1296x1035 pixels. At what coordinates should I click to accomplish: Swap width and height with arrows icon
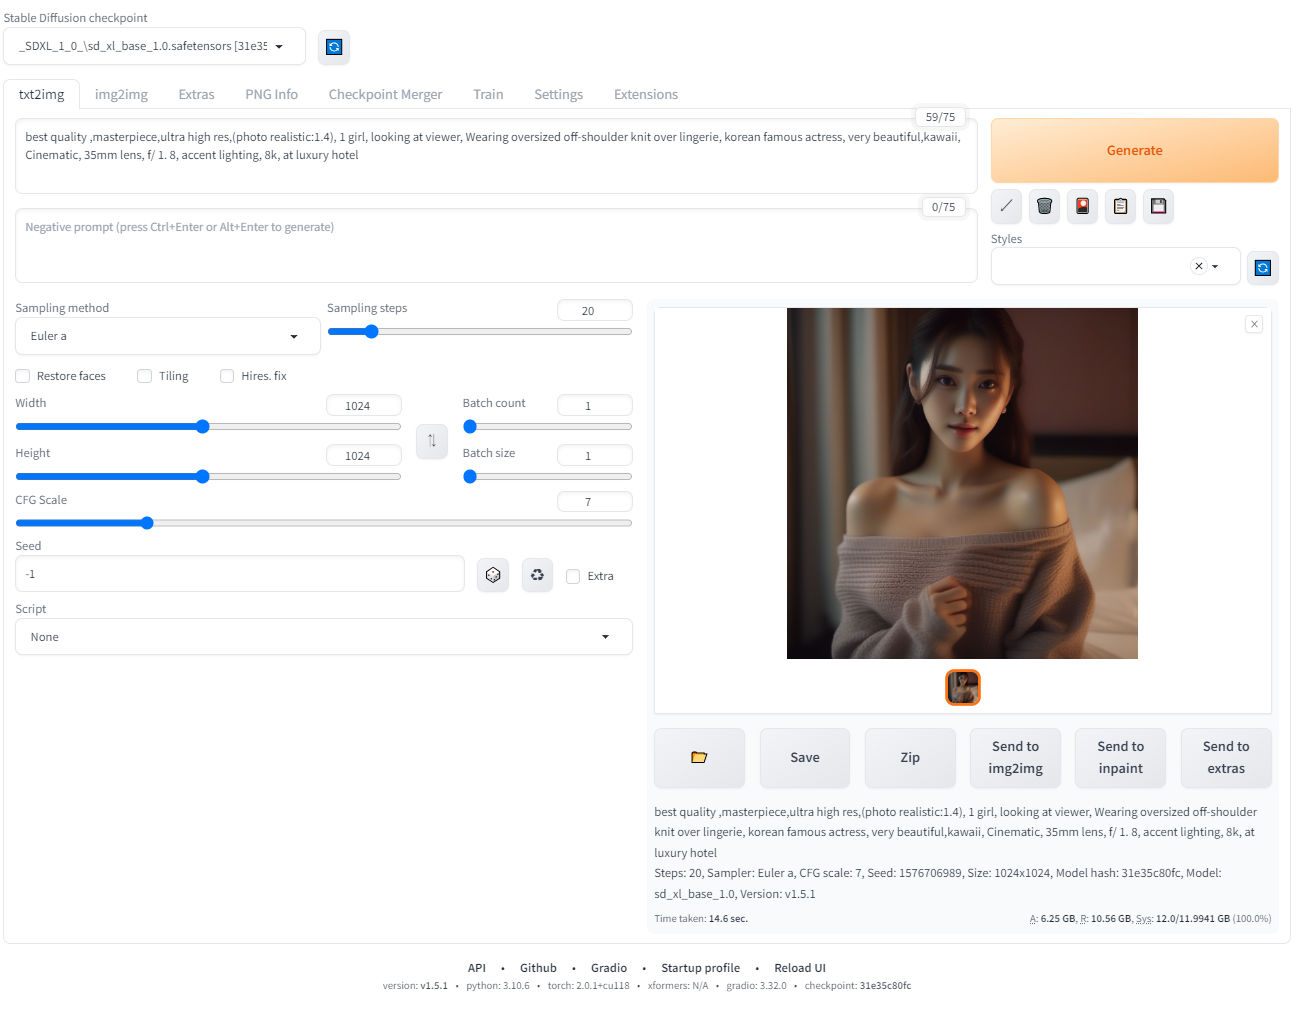coord(432,441)
